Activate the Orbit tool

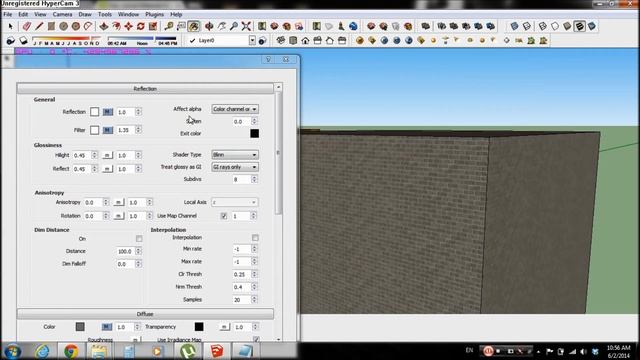[x=209, y=27]
